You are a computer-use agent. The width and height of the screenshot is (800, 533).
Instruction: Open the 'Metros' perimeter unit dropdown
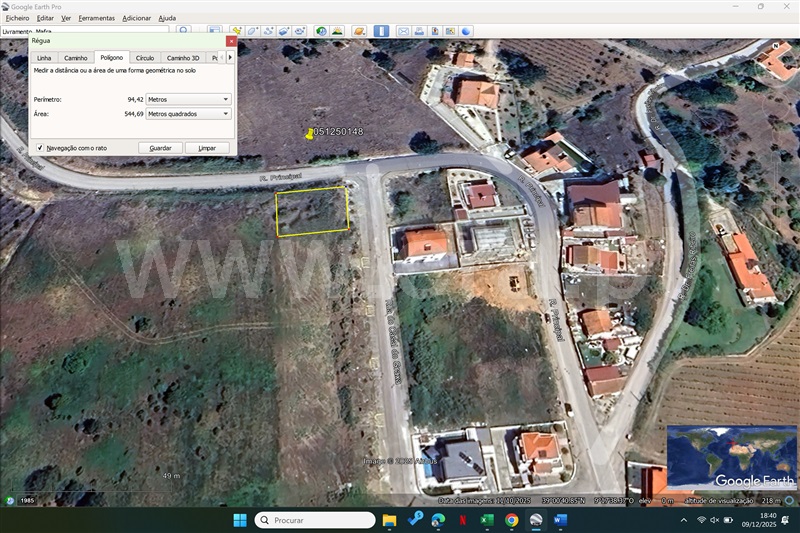(188, 99)
